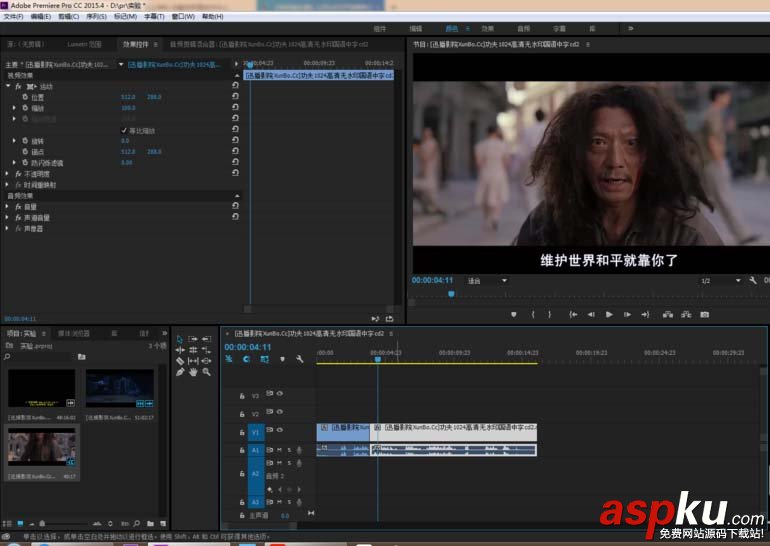770x546 pixels.
Task: Expand the 不透明度 opacity effect
Action: tap(9, 173)
